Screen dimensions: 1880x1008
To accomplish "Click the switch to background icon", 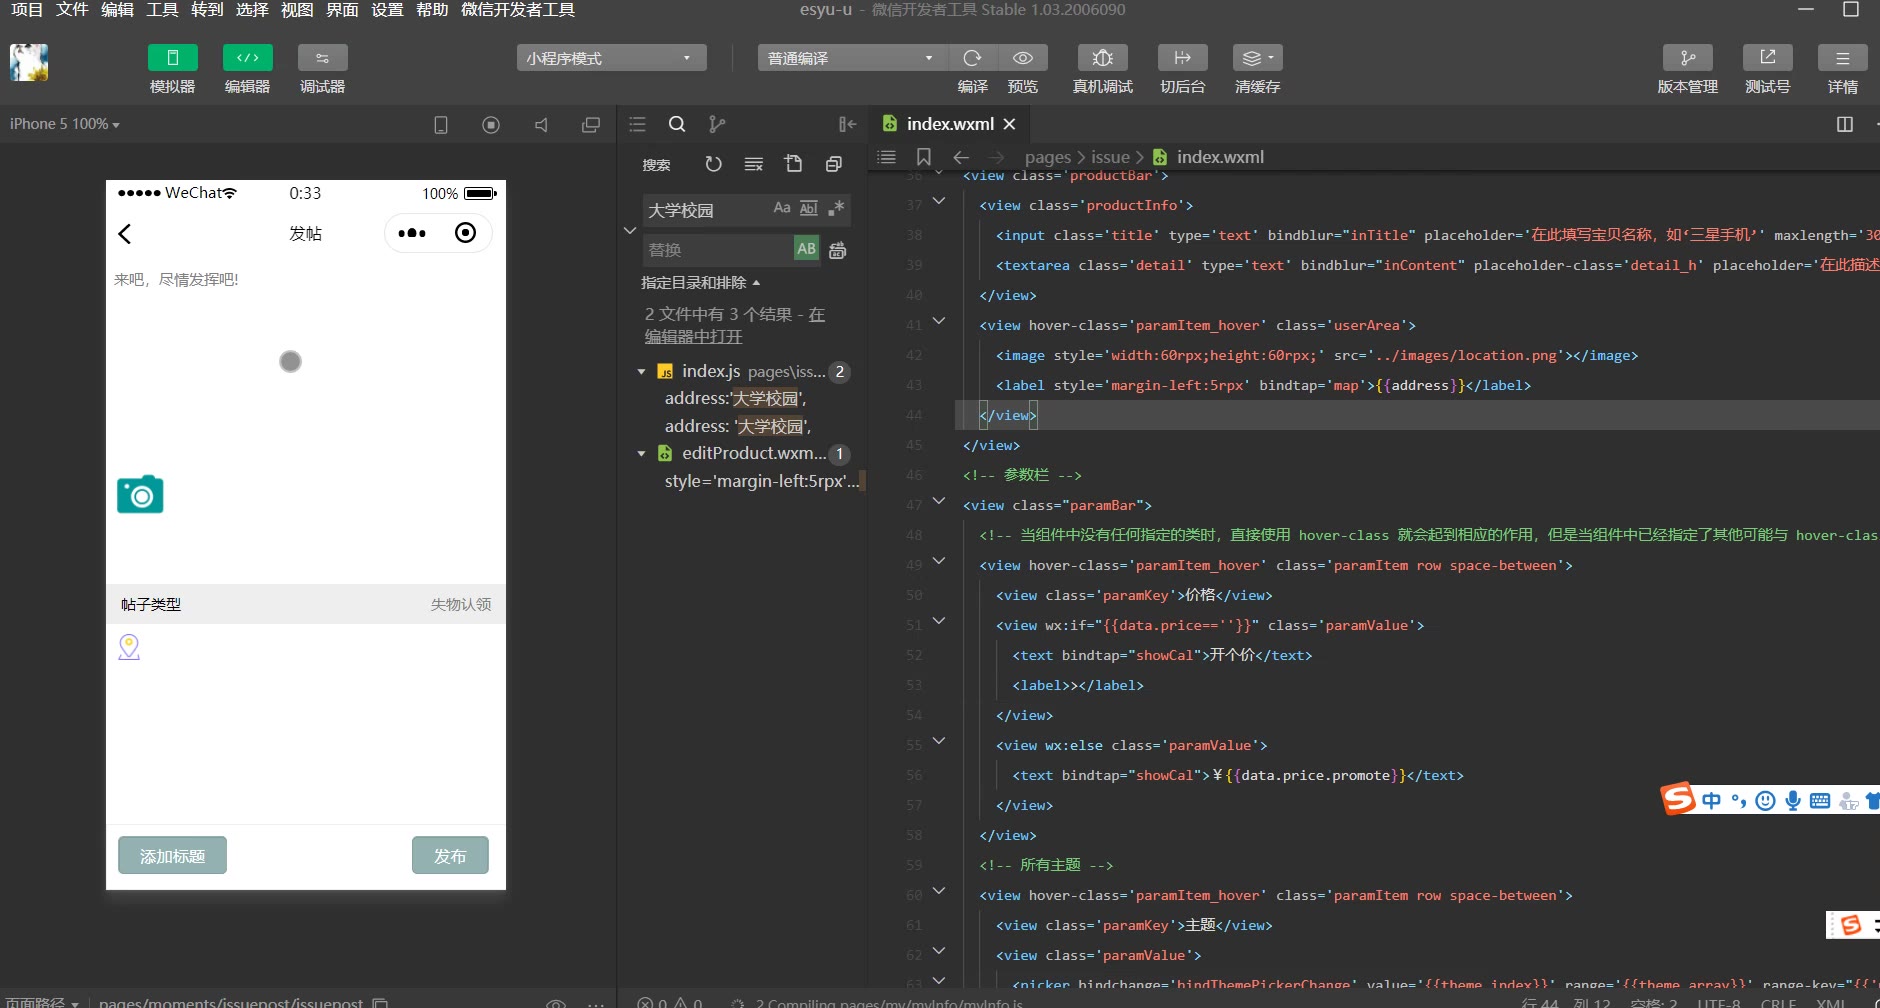I will pyautogui.click(x=1182, y=58).
